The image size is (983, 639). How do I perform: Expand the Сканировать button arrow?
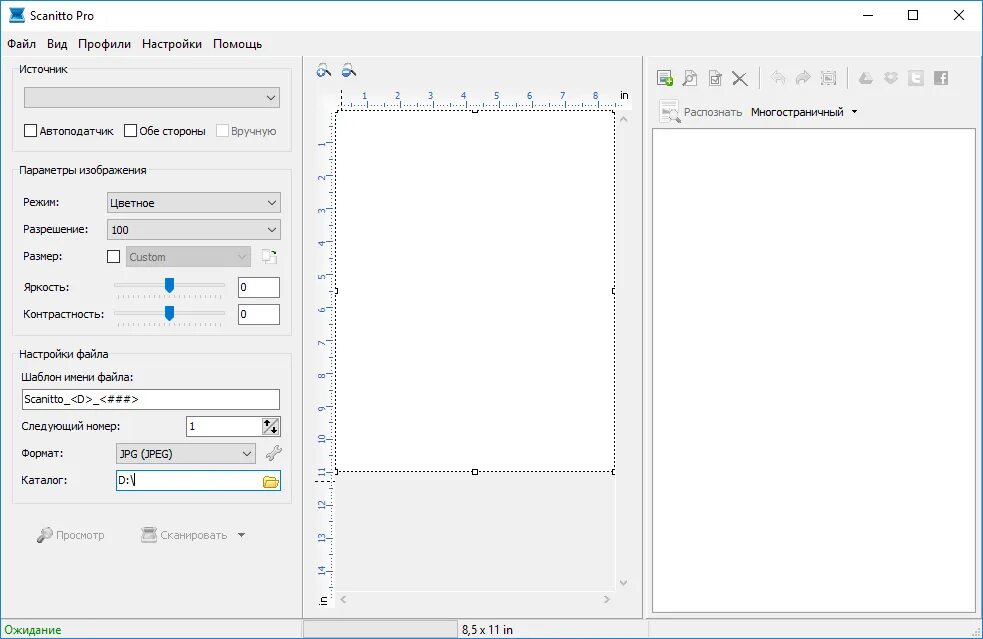(x=241, y=535)
